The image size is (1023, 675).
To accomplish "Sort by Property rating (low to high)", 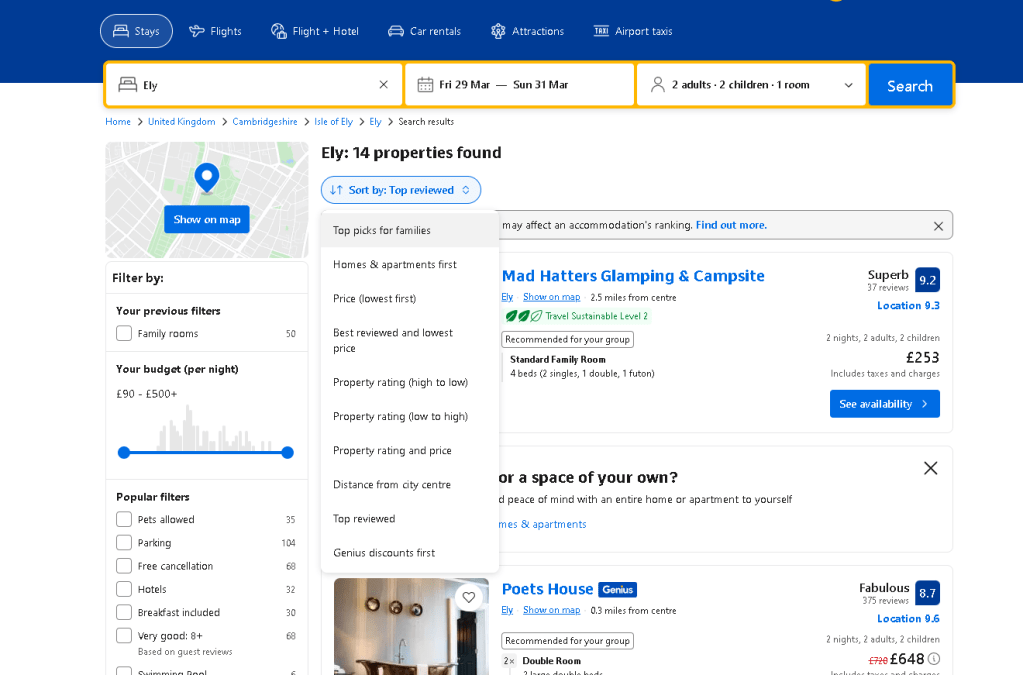I will [410, 416].
